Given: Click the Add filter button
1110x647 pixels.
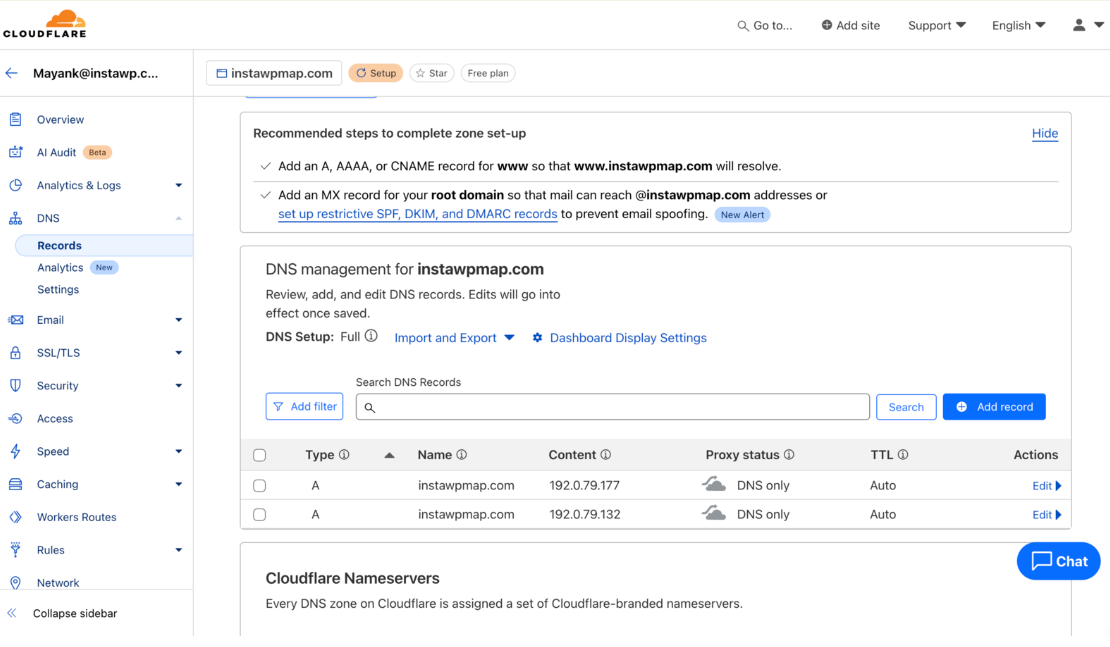Looking at the screenshot, I should tap(304, 406).
